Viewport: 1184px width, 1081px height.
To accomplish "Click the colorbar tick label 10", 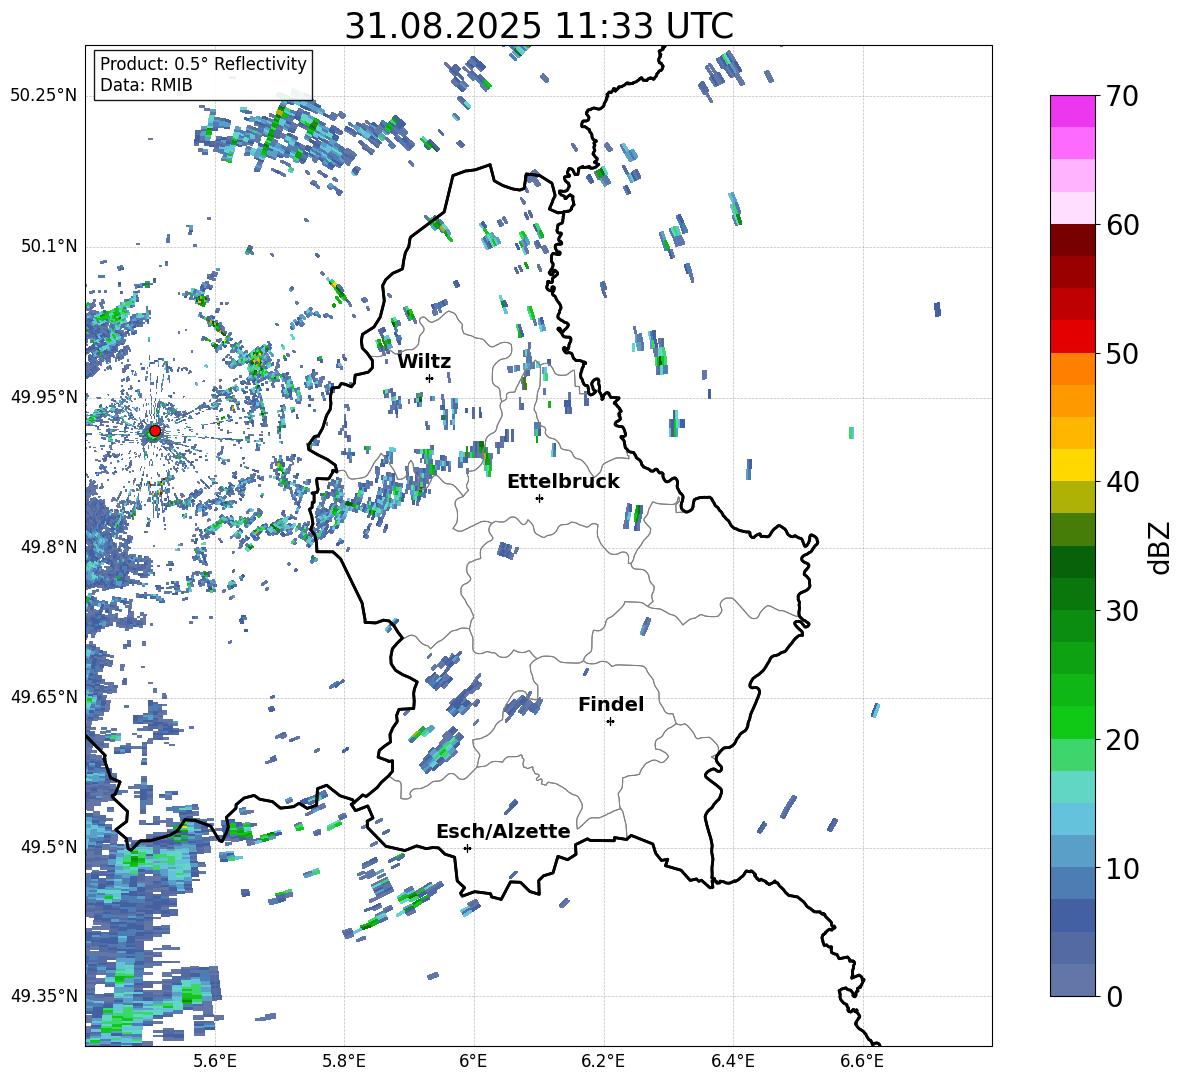I will click(x=1121, y=868).
